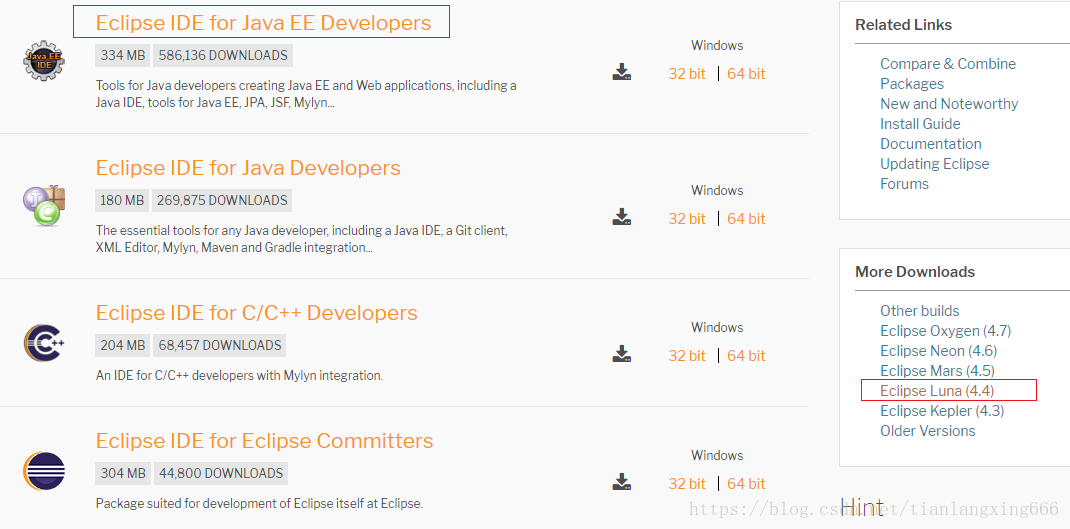Select Eclipse Oxygen (4.7)
The height and width of the screenshot is (529, 1070).
945,331
